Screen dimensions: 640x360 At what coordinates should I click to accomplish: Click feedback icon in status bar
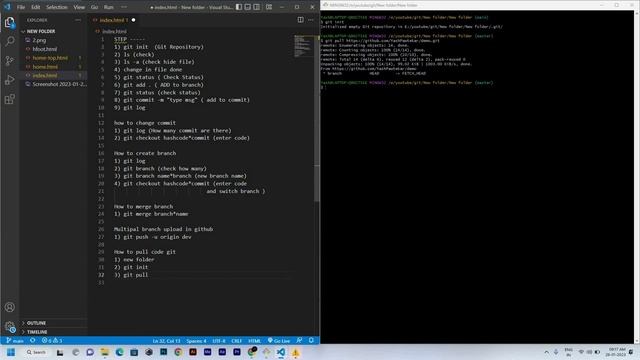click(x=300, y=340)
